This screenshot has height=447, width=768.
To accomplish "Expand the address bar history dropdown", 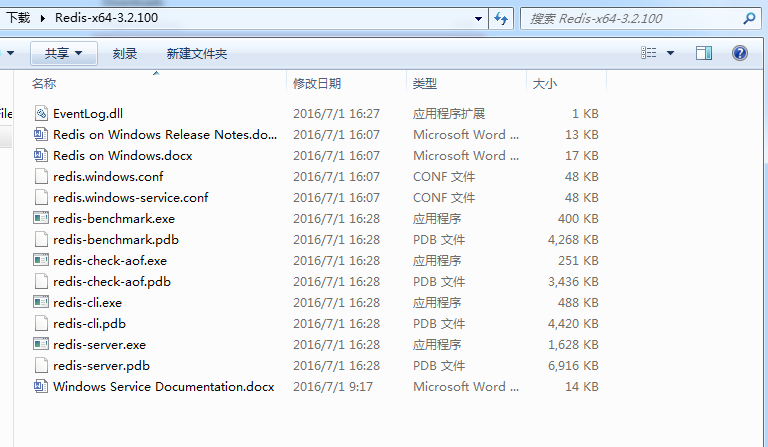I will tap(478, 19).
